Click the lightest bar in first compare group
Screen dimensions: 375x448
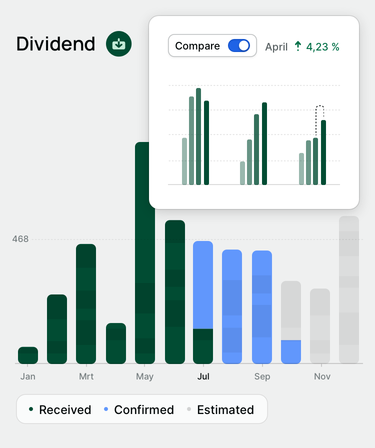[x=184, y=161]
